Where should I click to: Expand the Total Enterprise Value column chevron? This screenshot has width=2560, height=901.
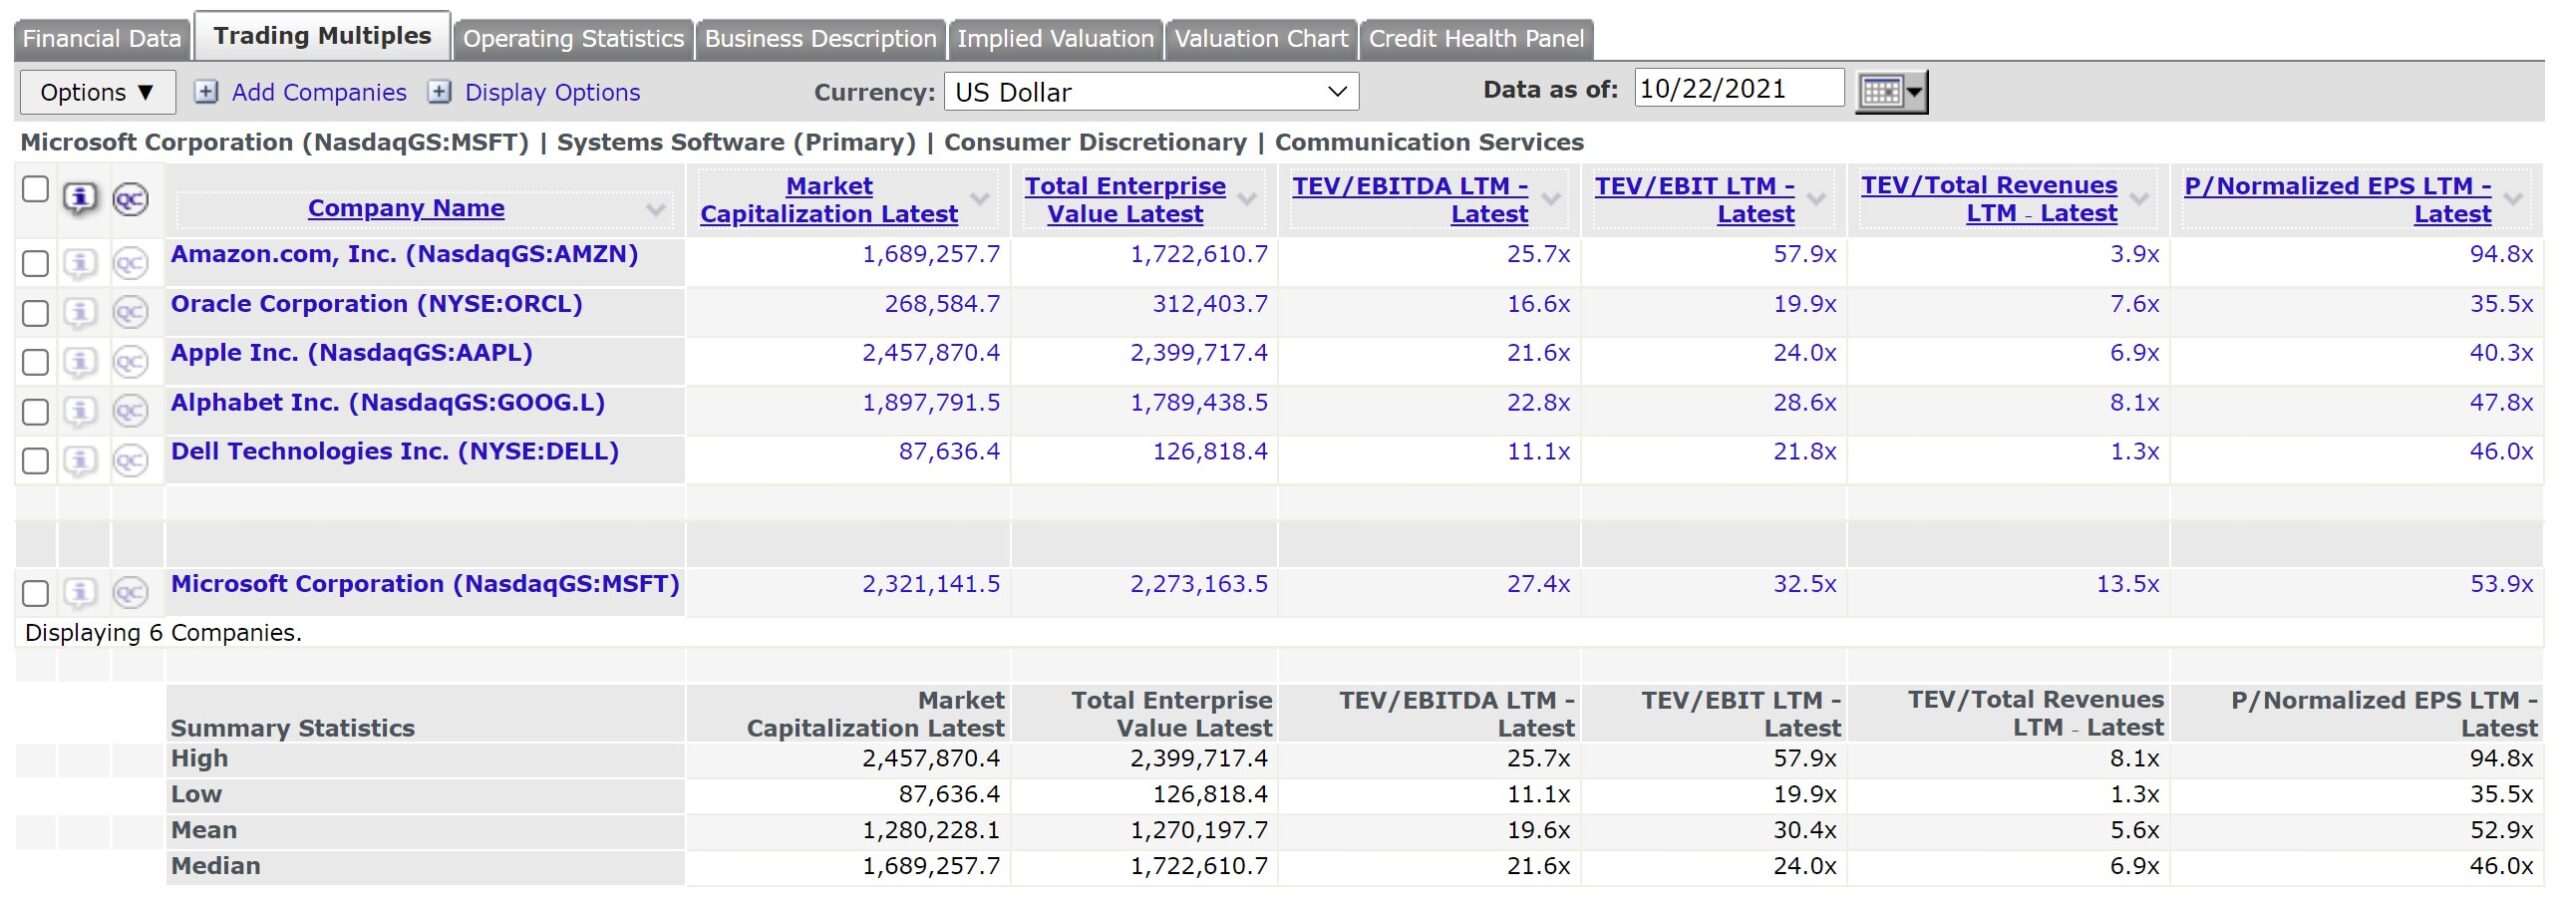(x=1247, y=199)
